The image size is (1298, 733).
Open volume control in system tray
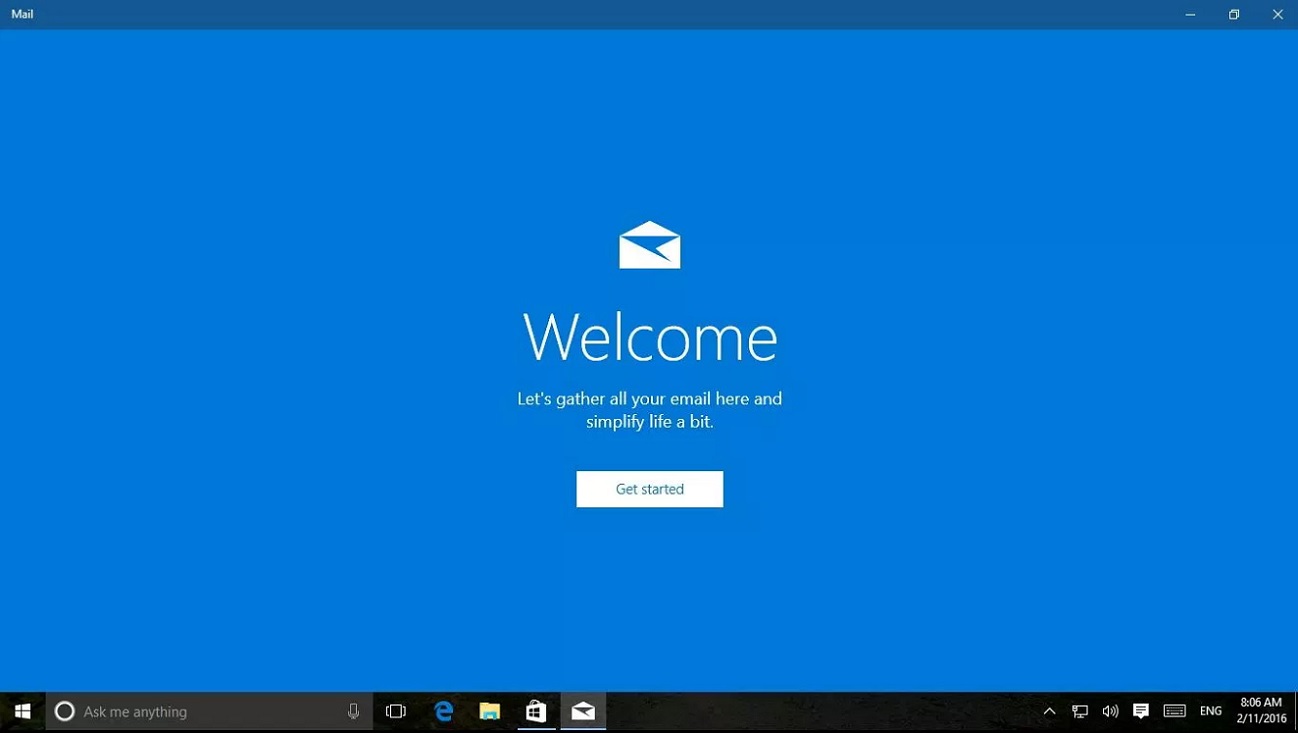(x=1110, y=712)
